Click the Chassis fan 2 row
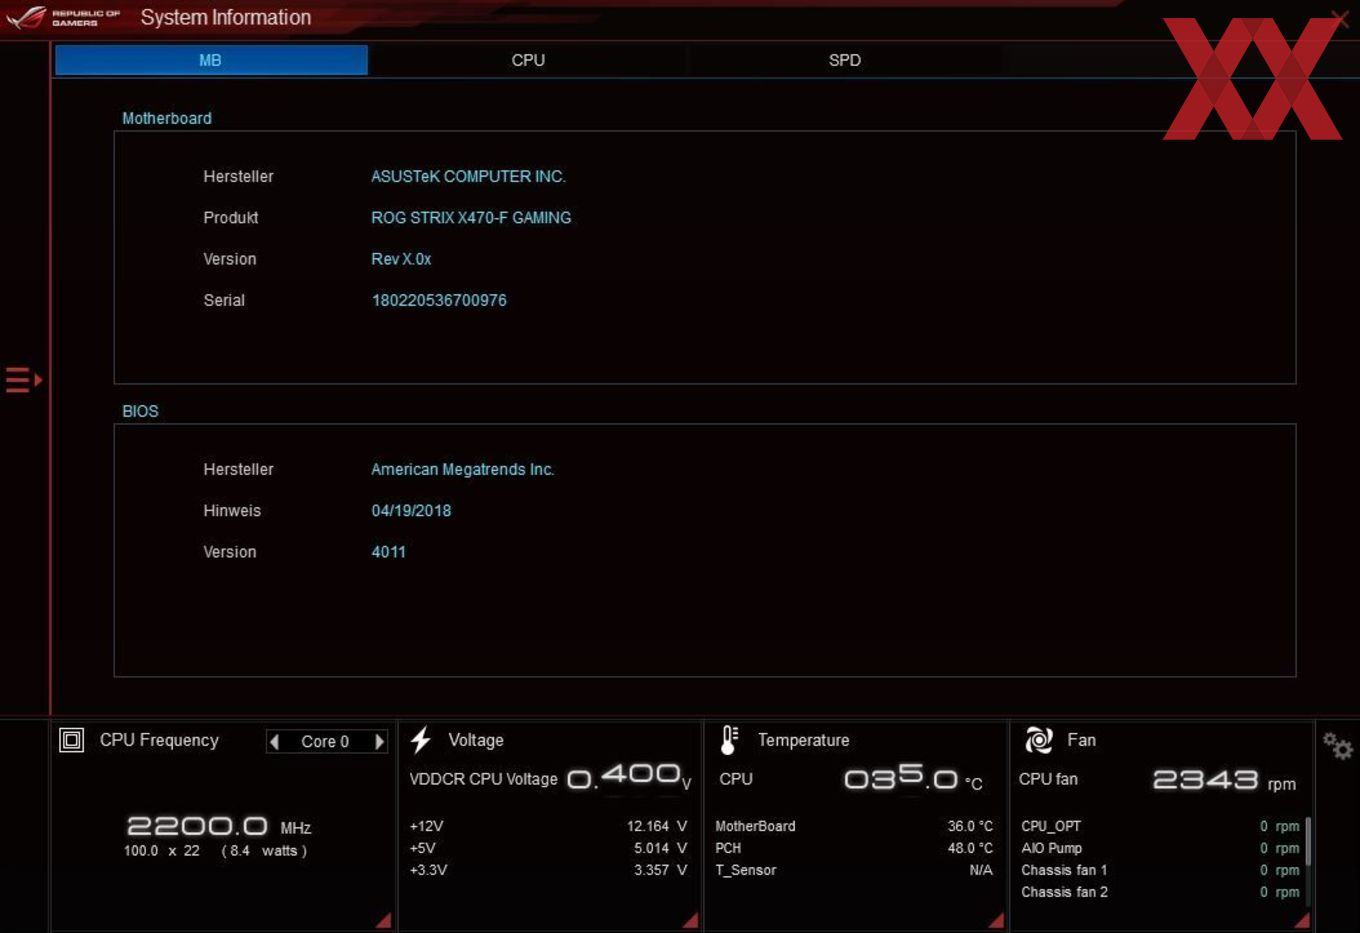This screenshot has height=933, width=1360. tap(1160, 892)
